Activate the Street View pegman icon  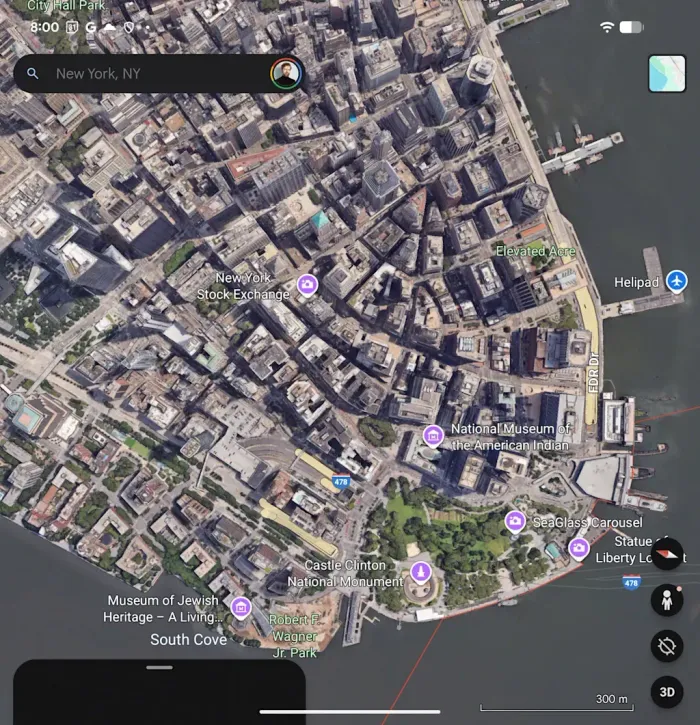pos(666,600)
